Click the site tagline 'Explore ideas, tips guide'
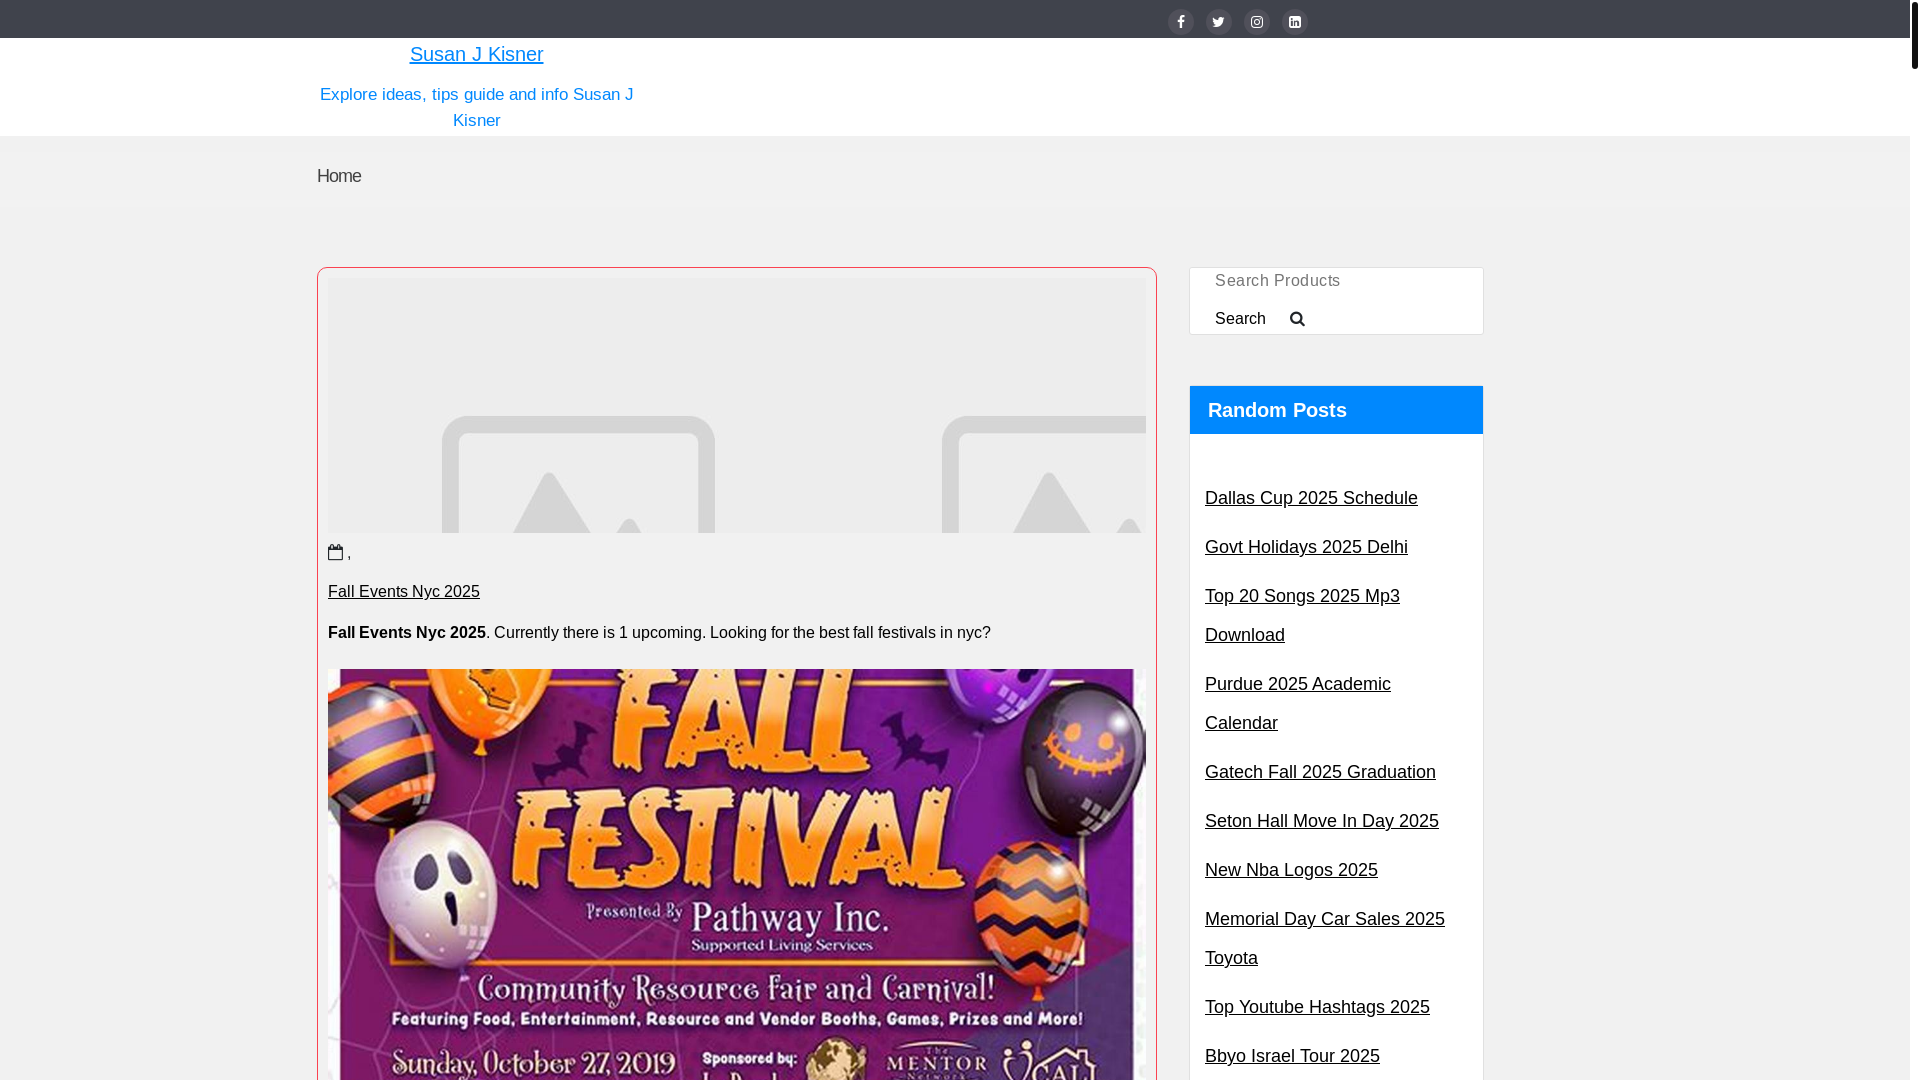The width and height of the screenshot is (1920, 1080). click(476, 107)
